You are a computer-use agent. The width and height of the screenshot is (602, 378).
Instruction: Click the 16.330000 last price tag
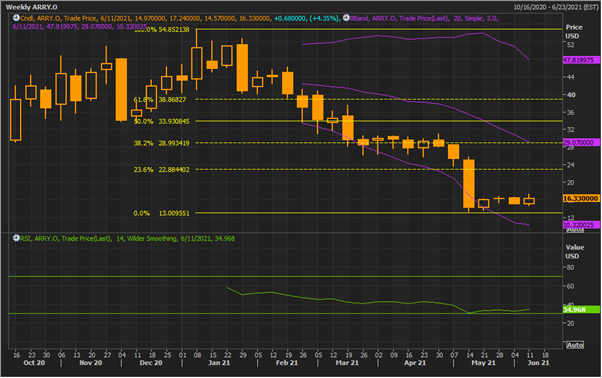[581, 198]
